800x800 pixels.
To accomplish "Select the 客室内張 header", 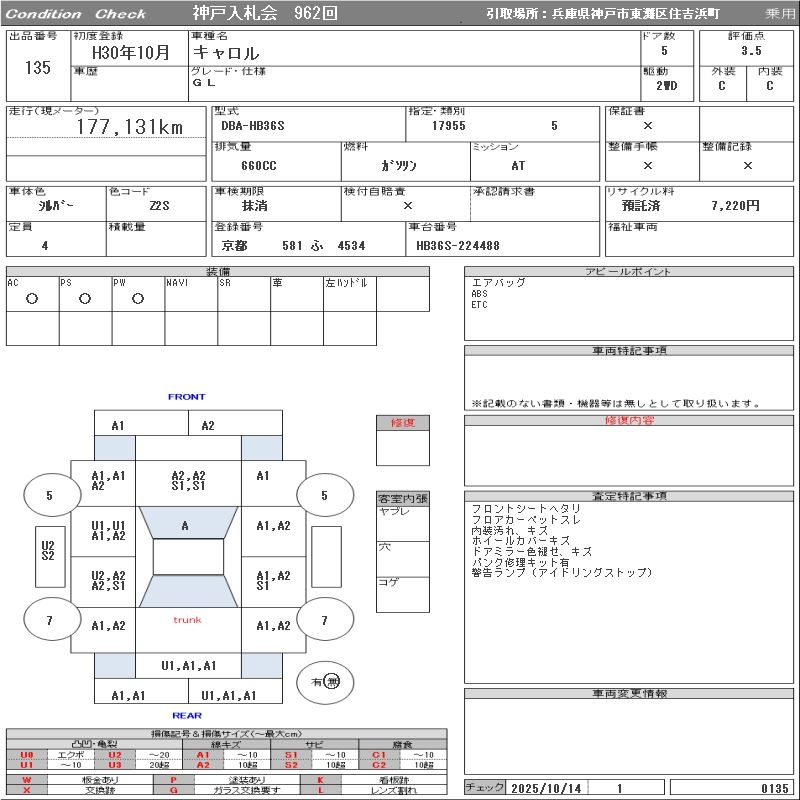I will [402, 498].
